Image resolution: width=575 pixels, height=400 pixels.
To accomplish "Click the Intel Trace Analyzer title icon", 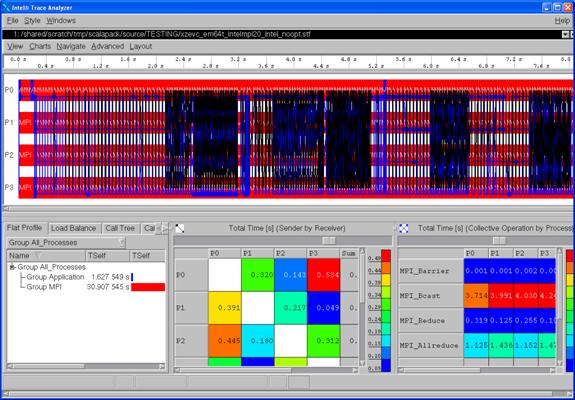I will (x=6, y=7).
